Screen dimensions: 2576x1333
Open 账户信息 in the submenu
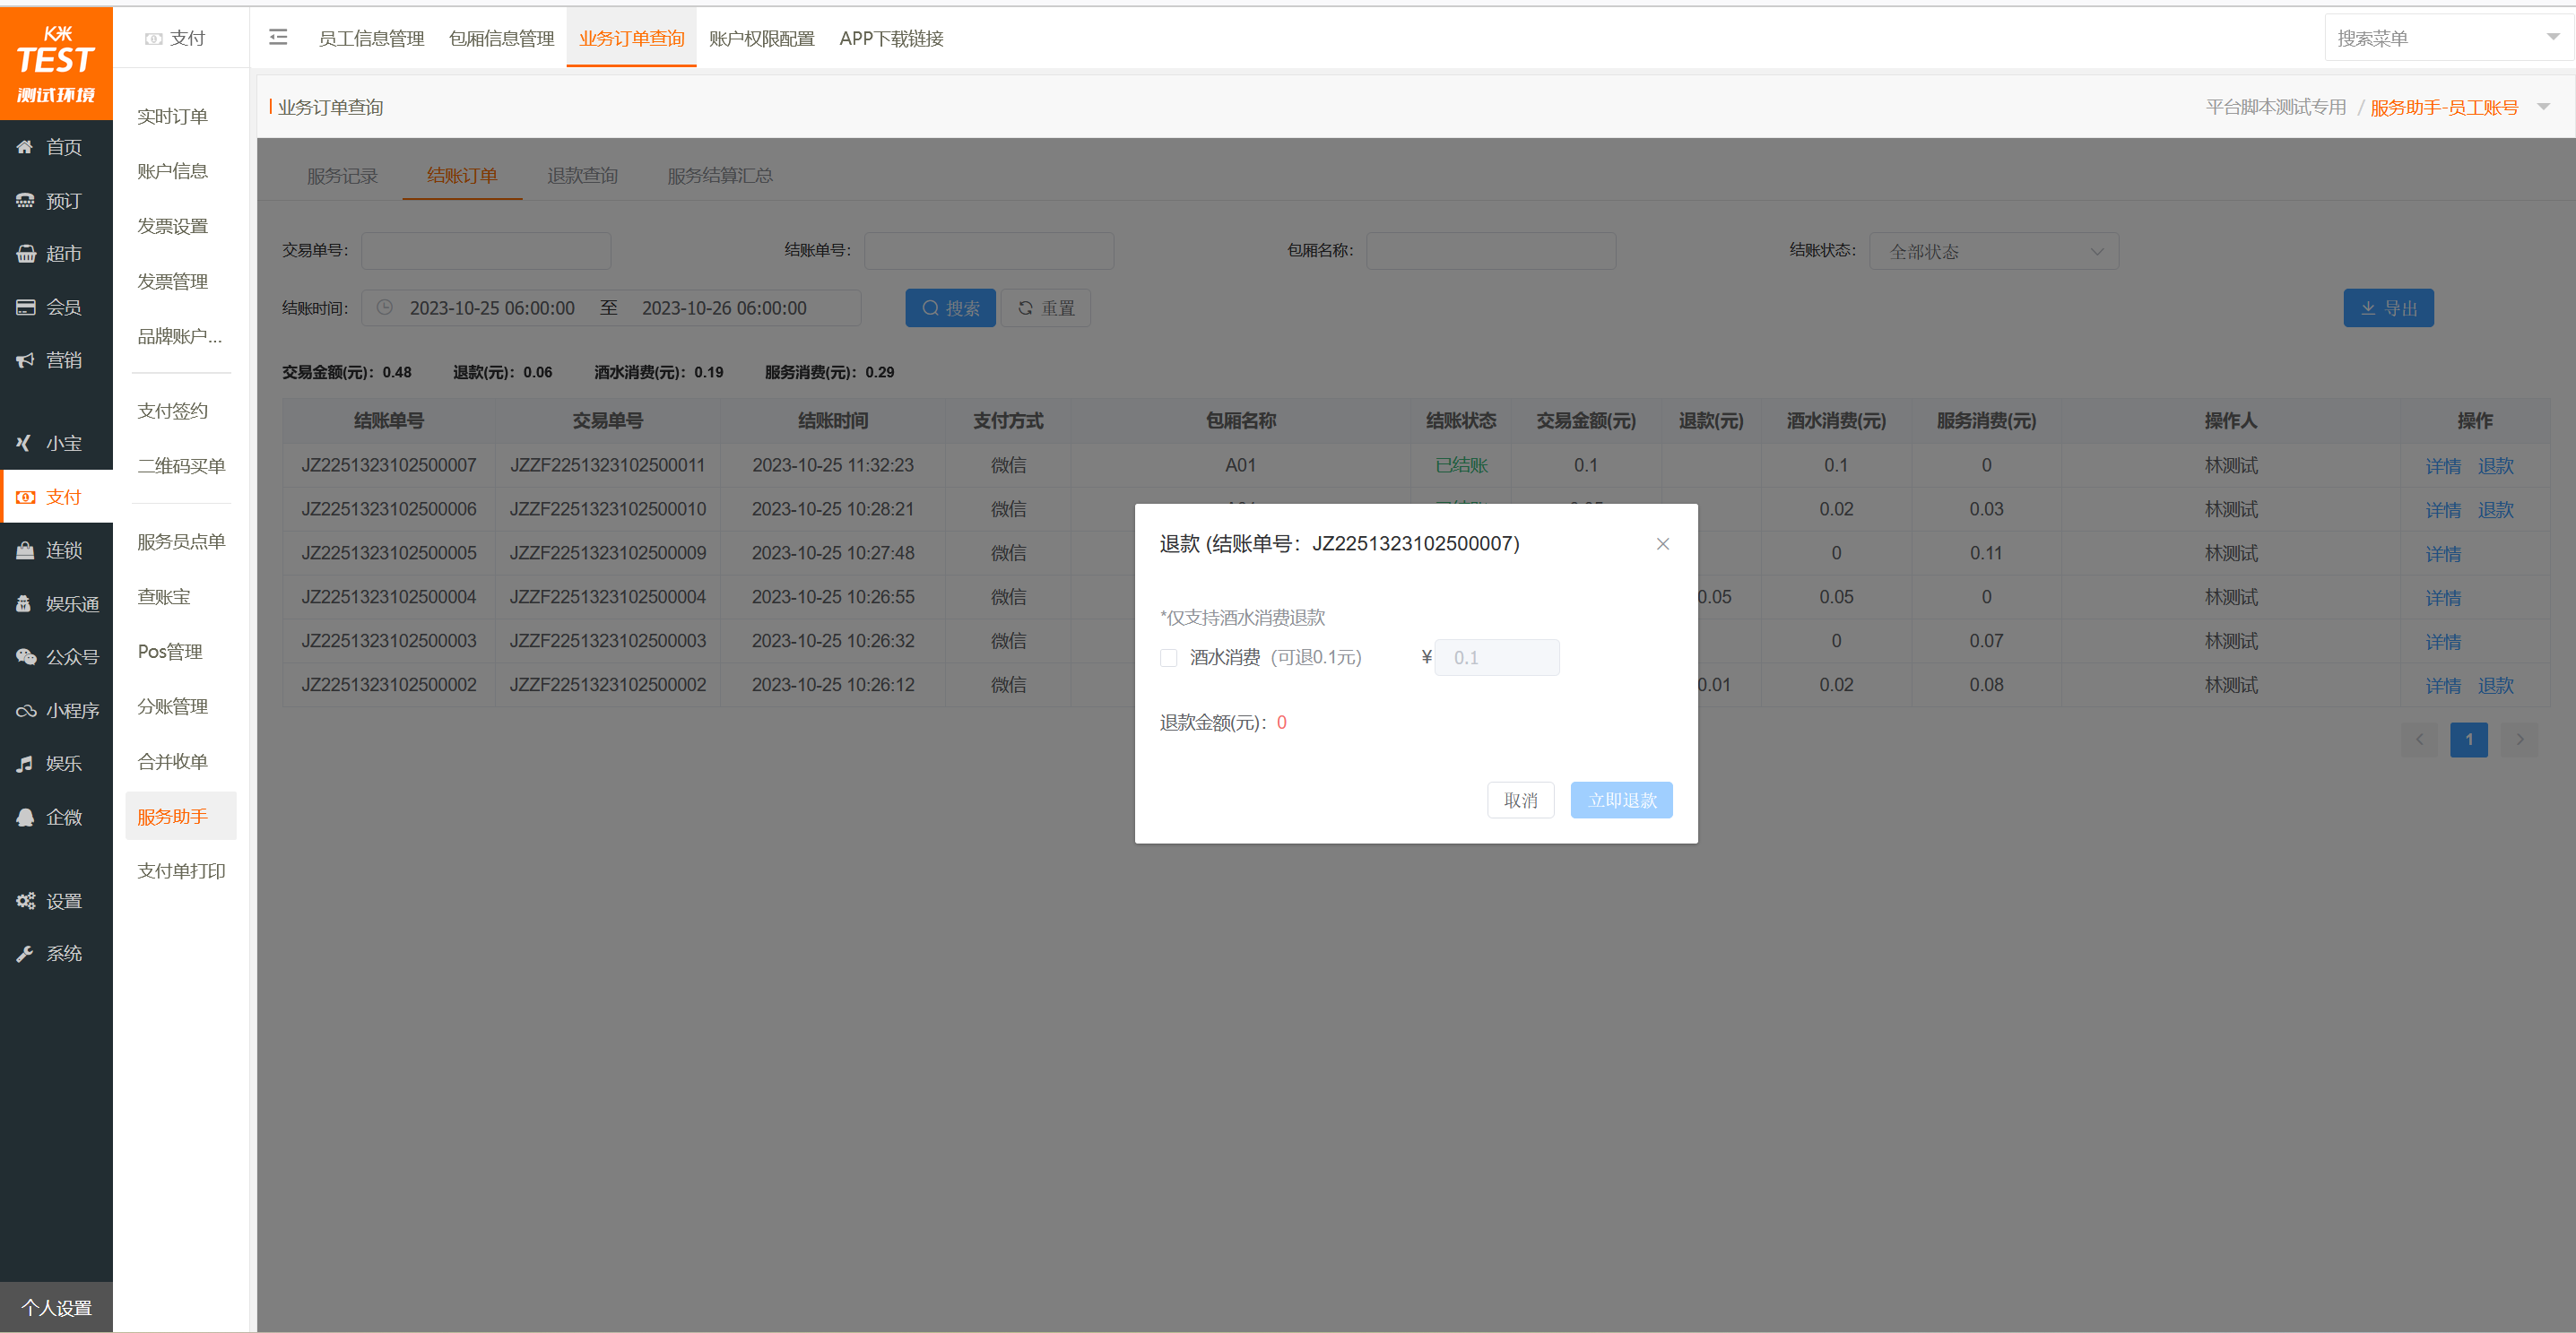pos(172,171)
